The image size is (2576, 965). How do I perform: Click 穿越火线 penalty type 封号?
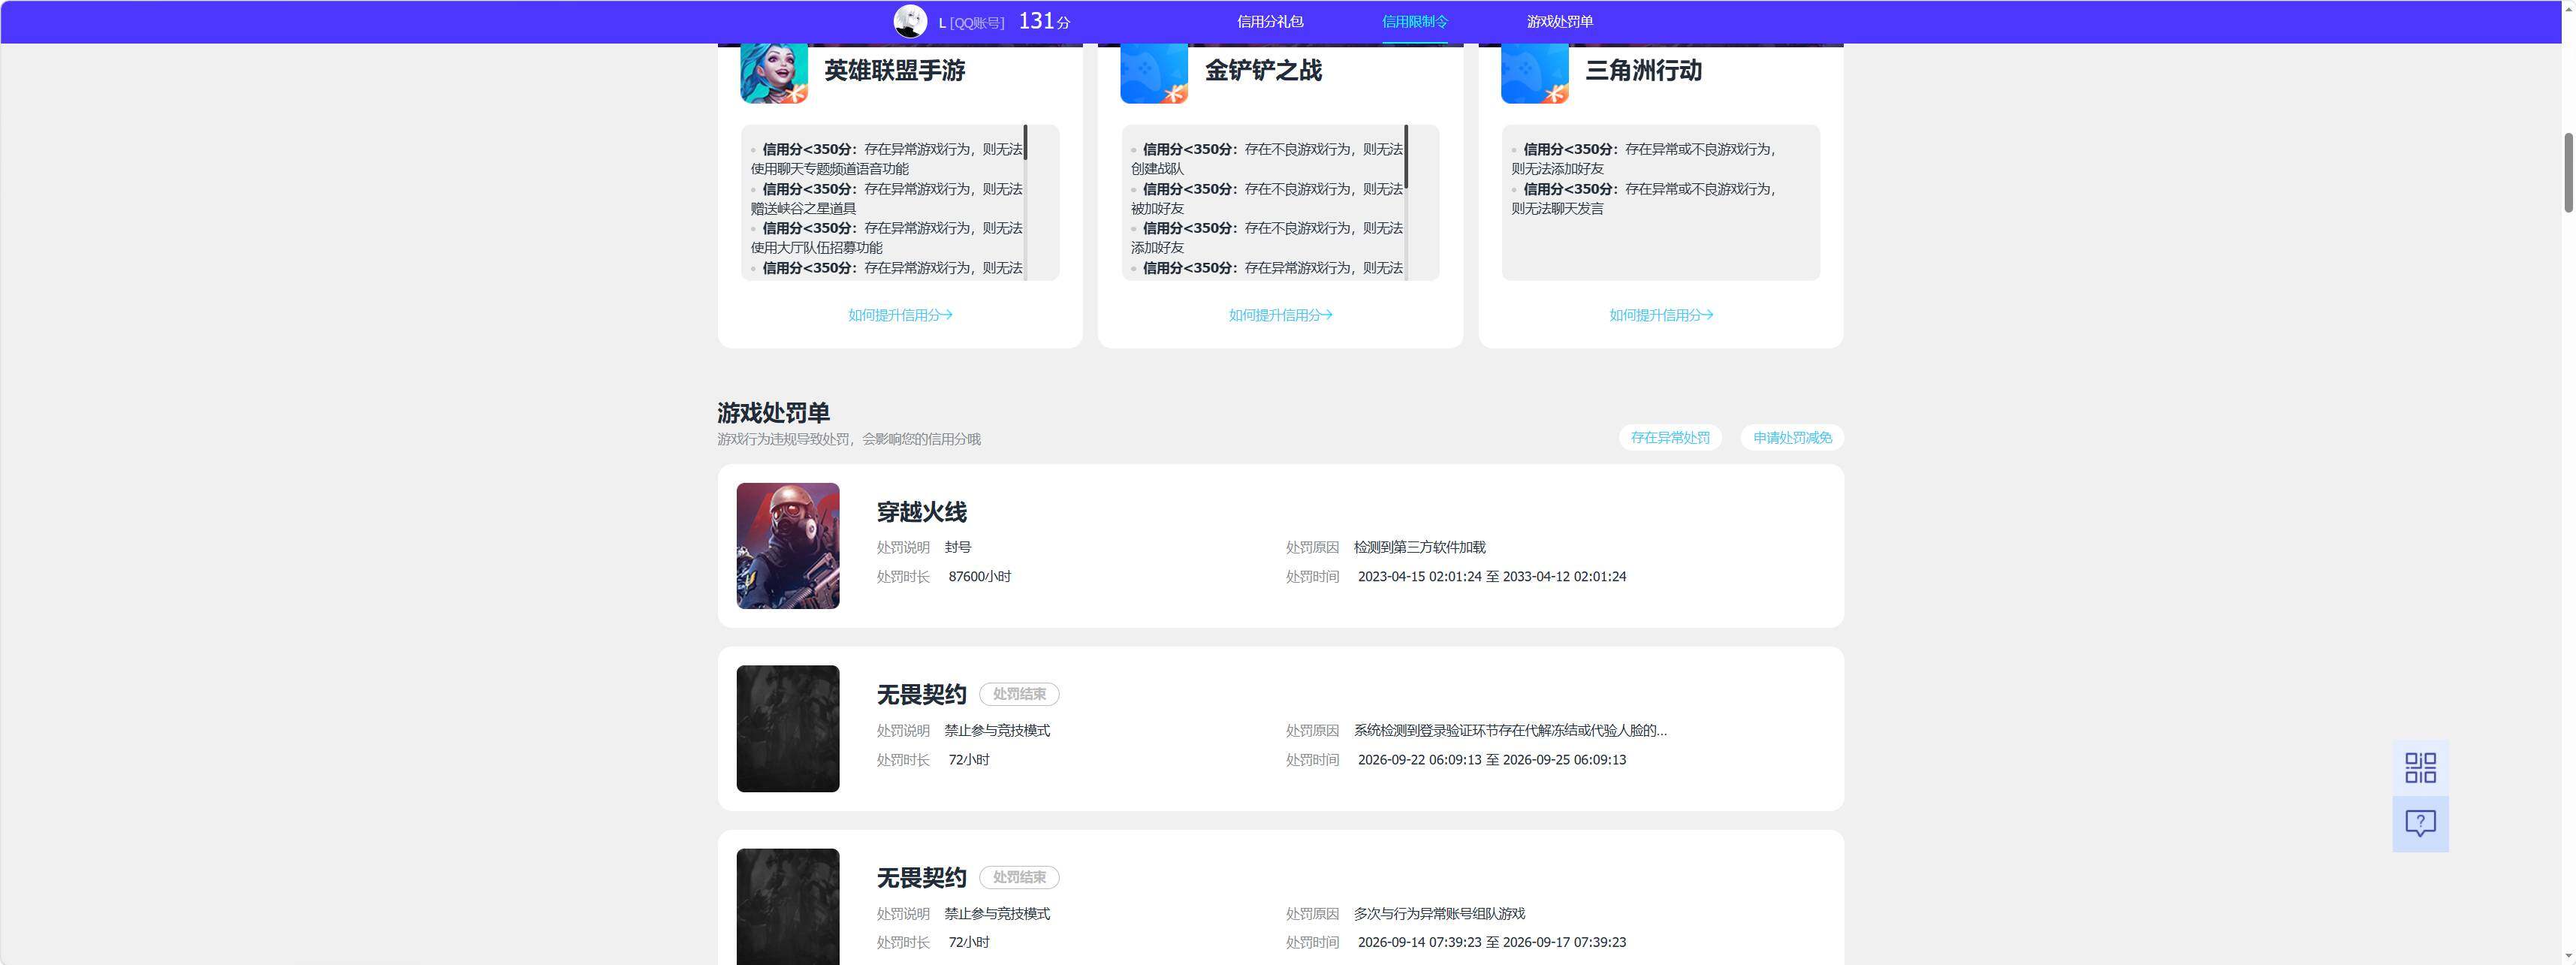pyautogui.click(x=958, y=547)
